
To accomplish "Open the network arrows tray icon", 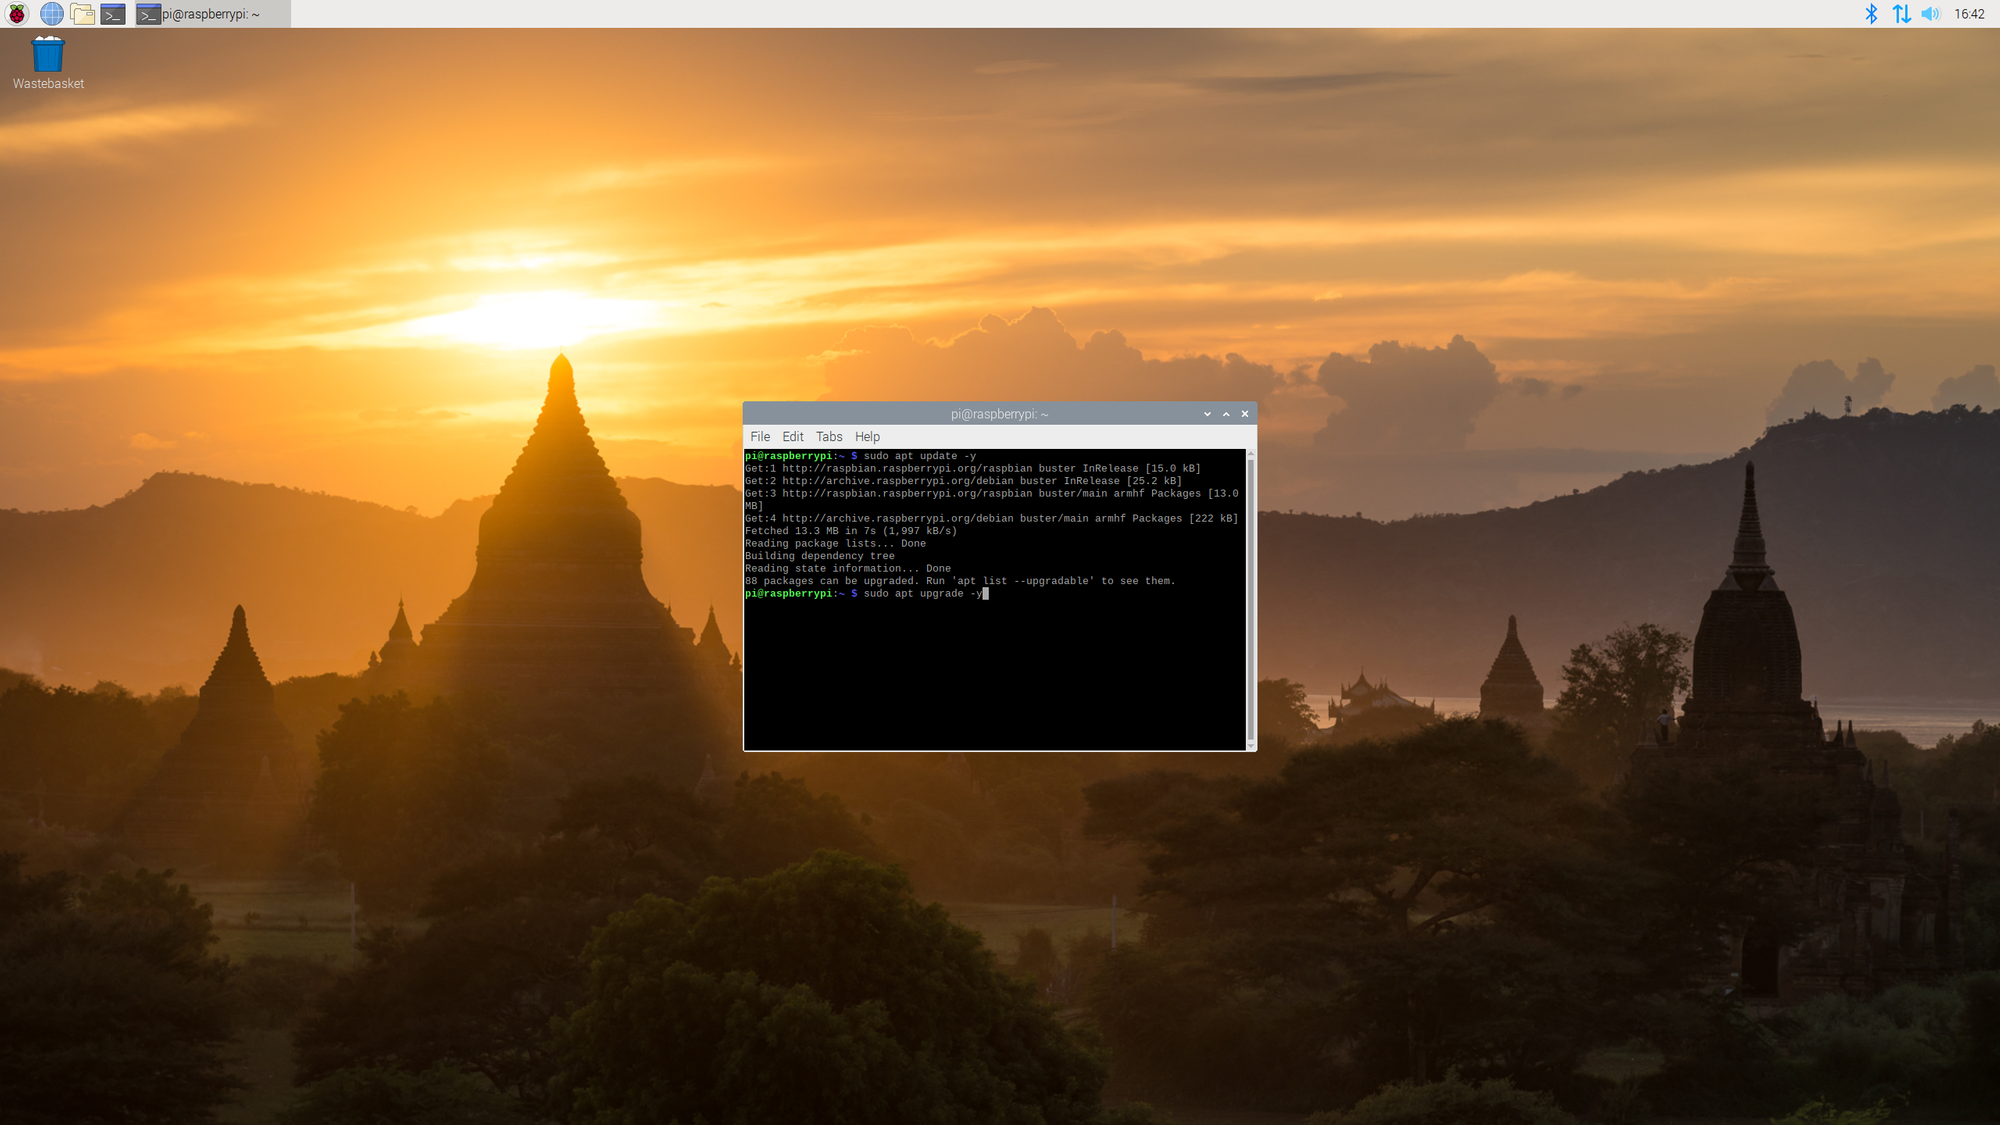I will (x=1901, y=14).
